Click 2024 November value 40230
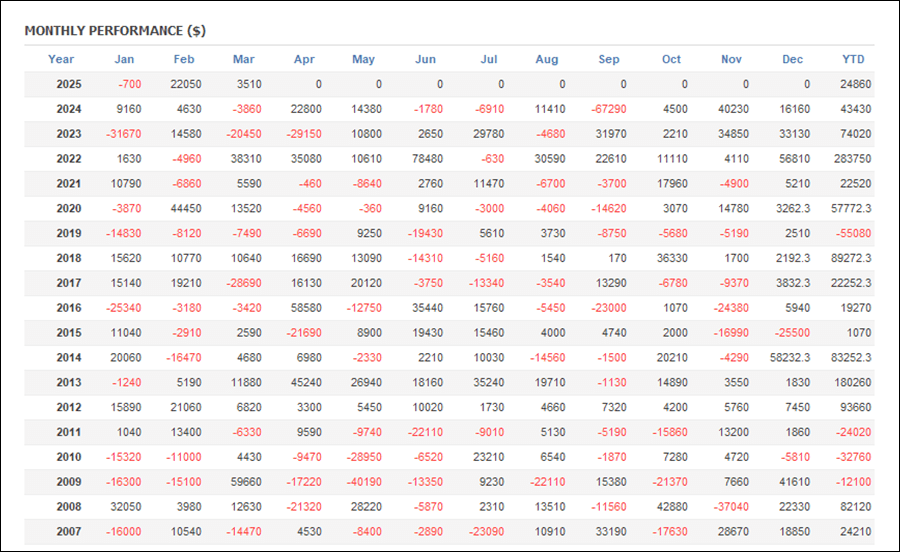 (x=733, y=109)
